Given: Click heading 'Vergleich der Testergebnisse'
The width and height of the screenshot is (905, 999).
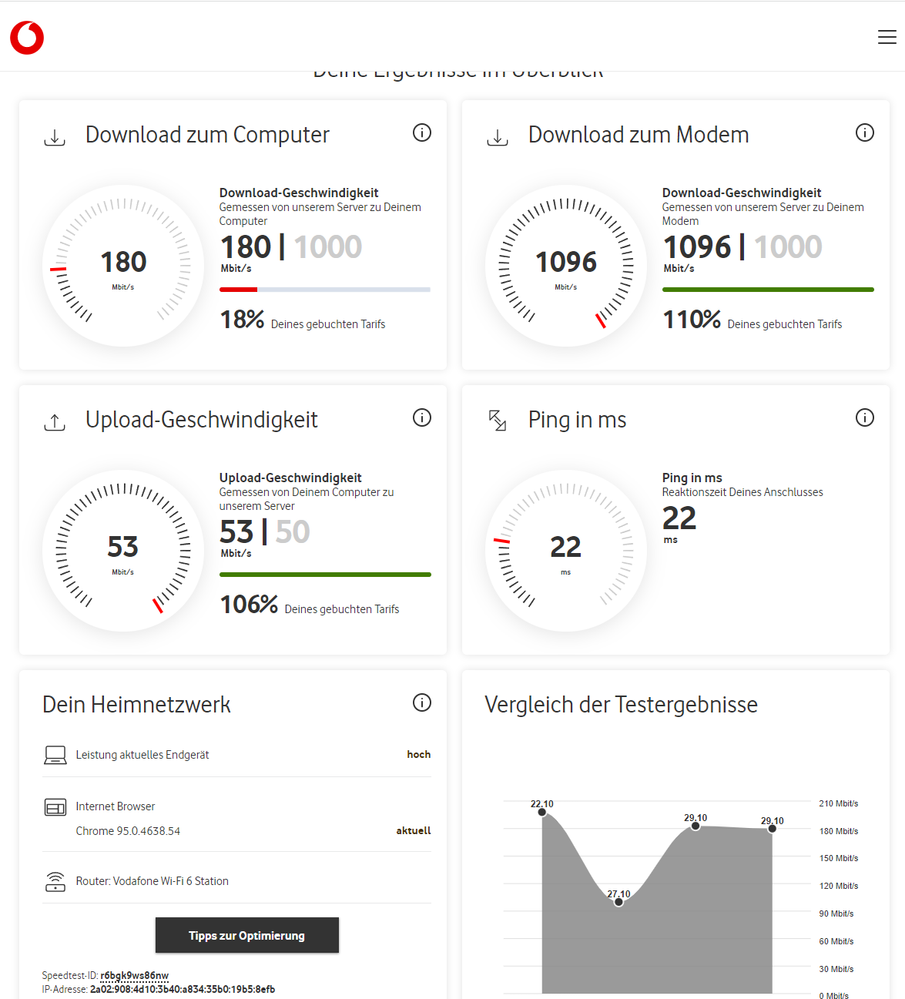Looking at the screenshot, I should 621,705.
